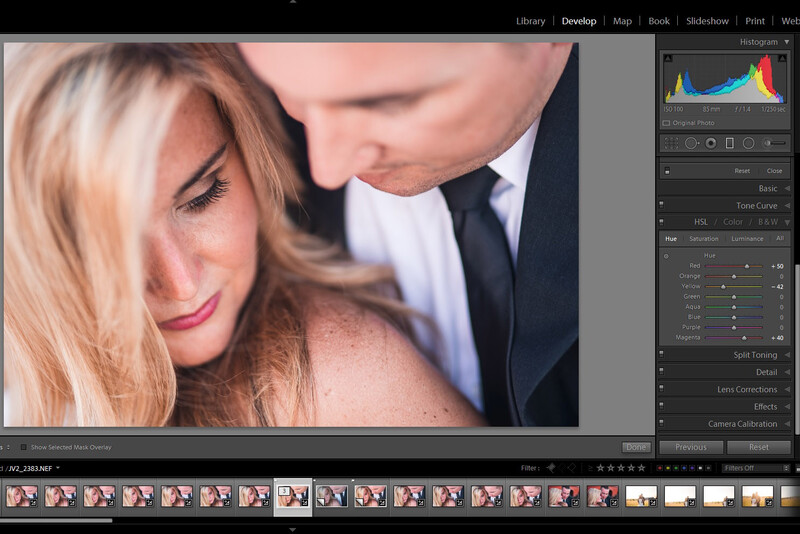The height and width of the screenshot is (534, 800).
Task: Click the Previous button
Action: click(691, 447)
